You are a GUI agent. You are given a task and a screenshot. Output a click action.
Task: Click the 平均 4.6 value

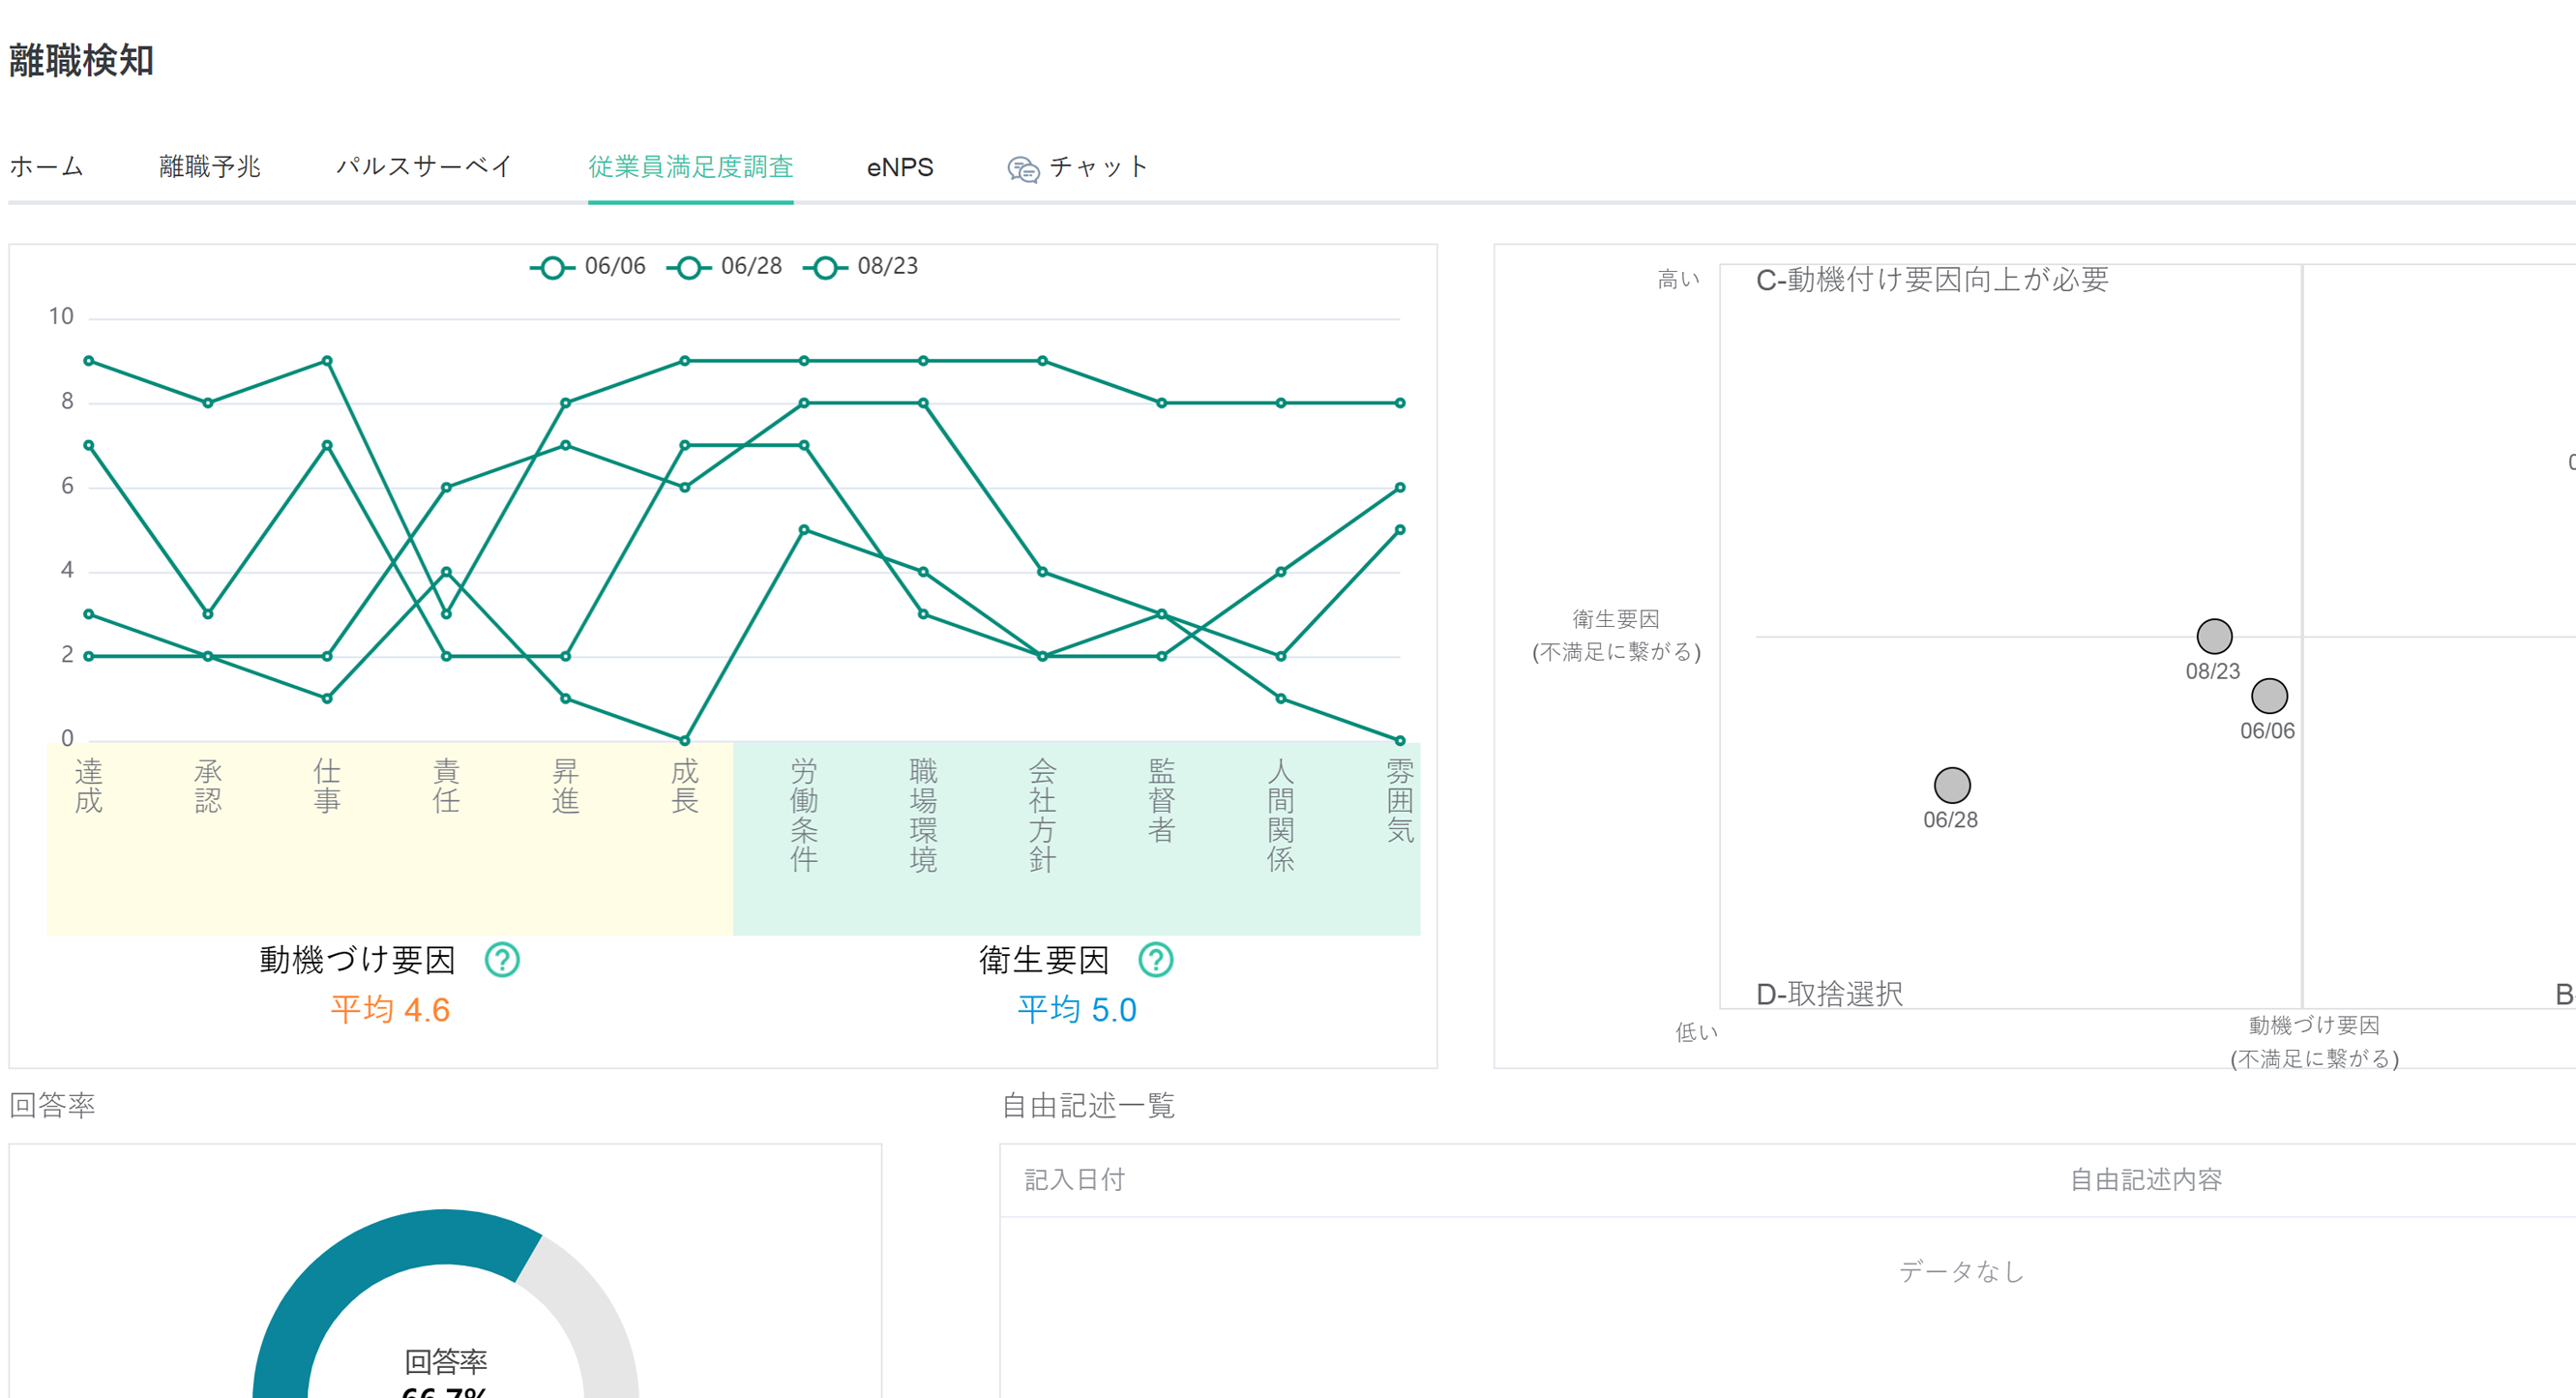[390, 1009]
